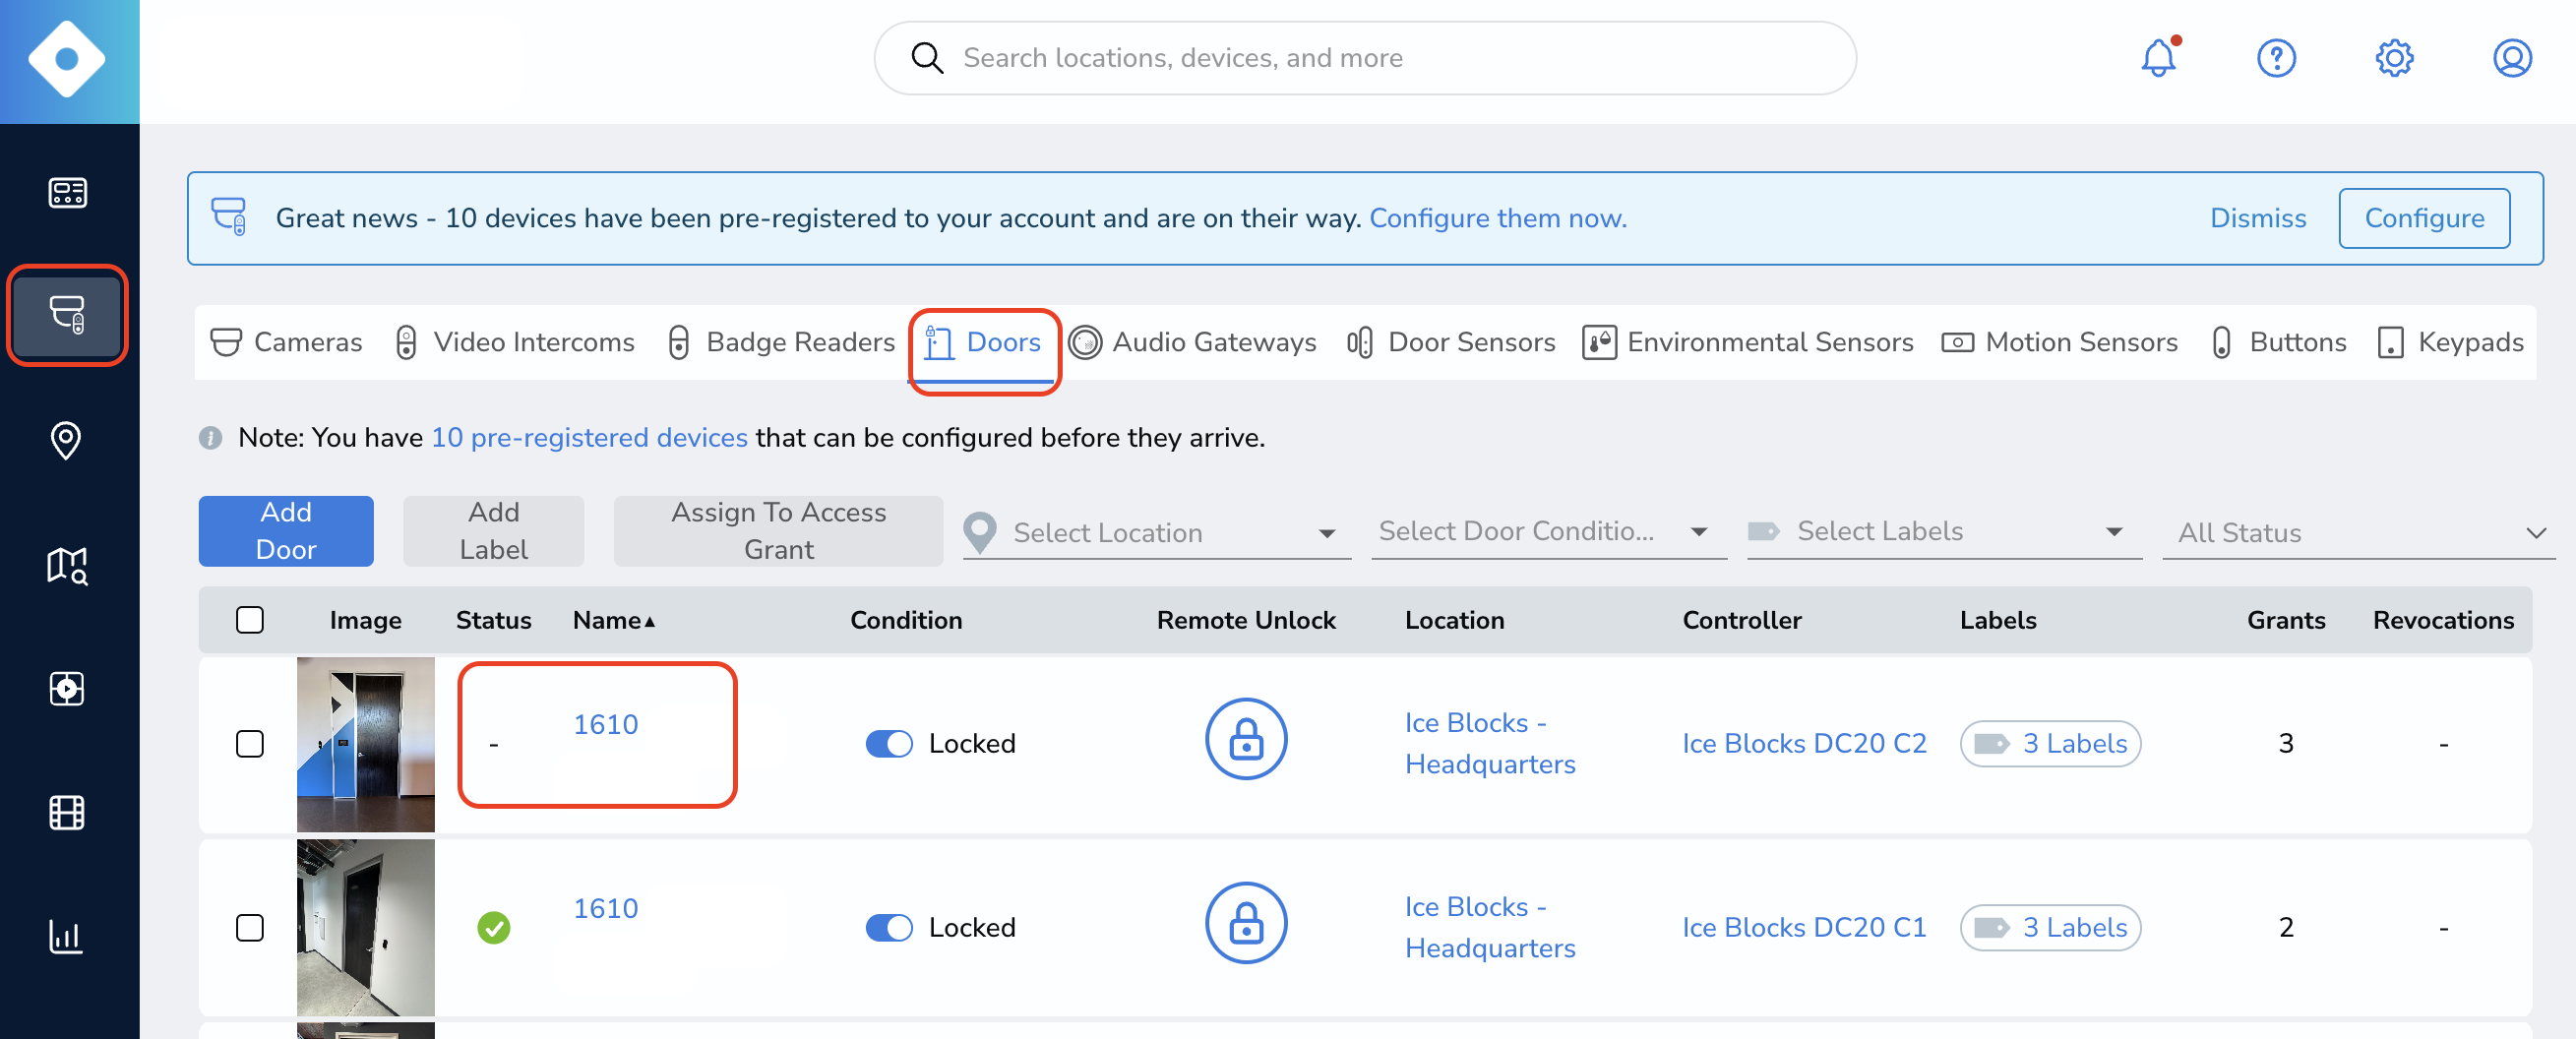The height and width of the screenshot is (1039, 2576).
Task: Open the locations pin icon in sidebar
Action: click(66, 440)
